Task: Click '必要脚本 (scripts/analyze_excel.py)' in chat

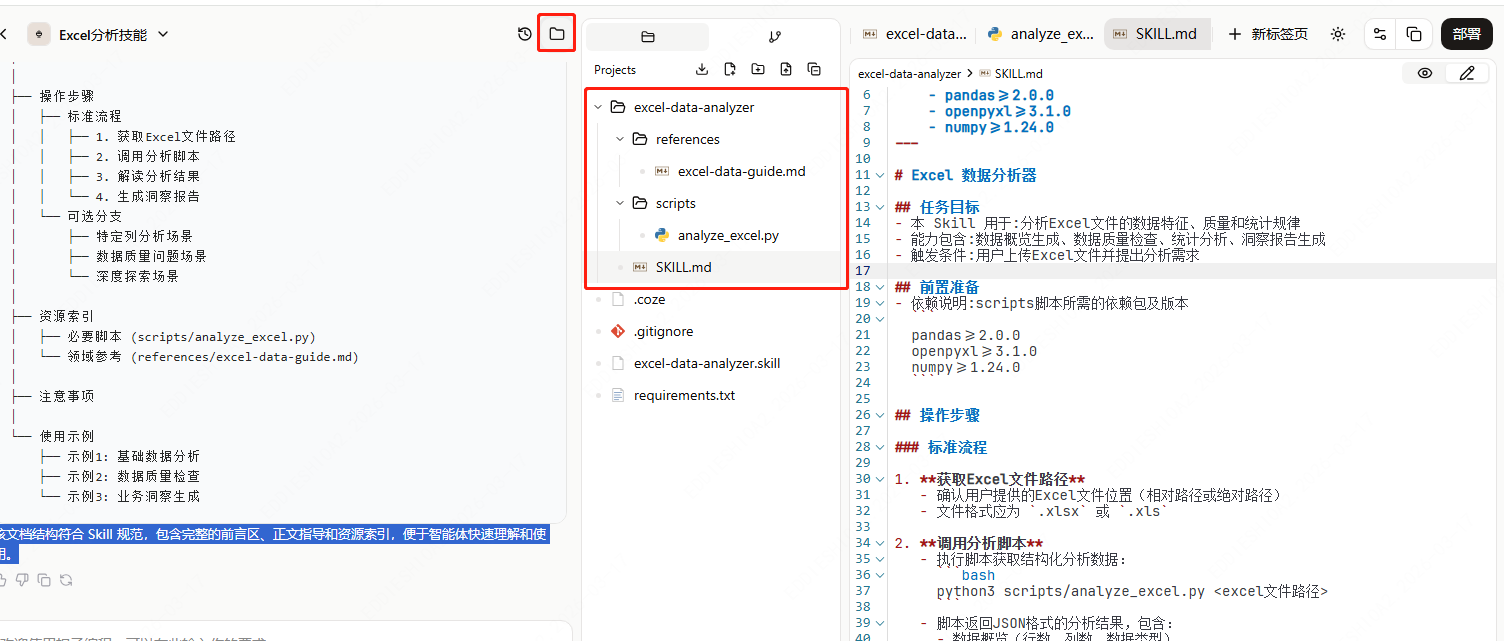Action: [191, 337]
